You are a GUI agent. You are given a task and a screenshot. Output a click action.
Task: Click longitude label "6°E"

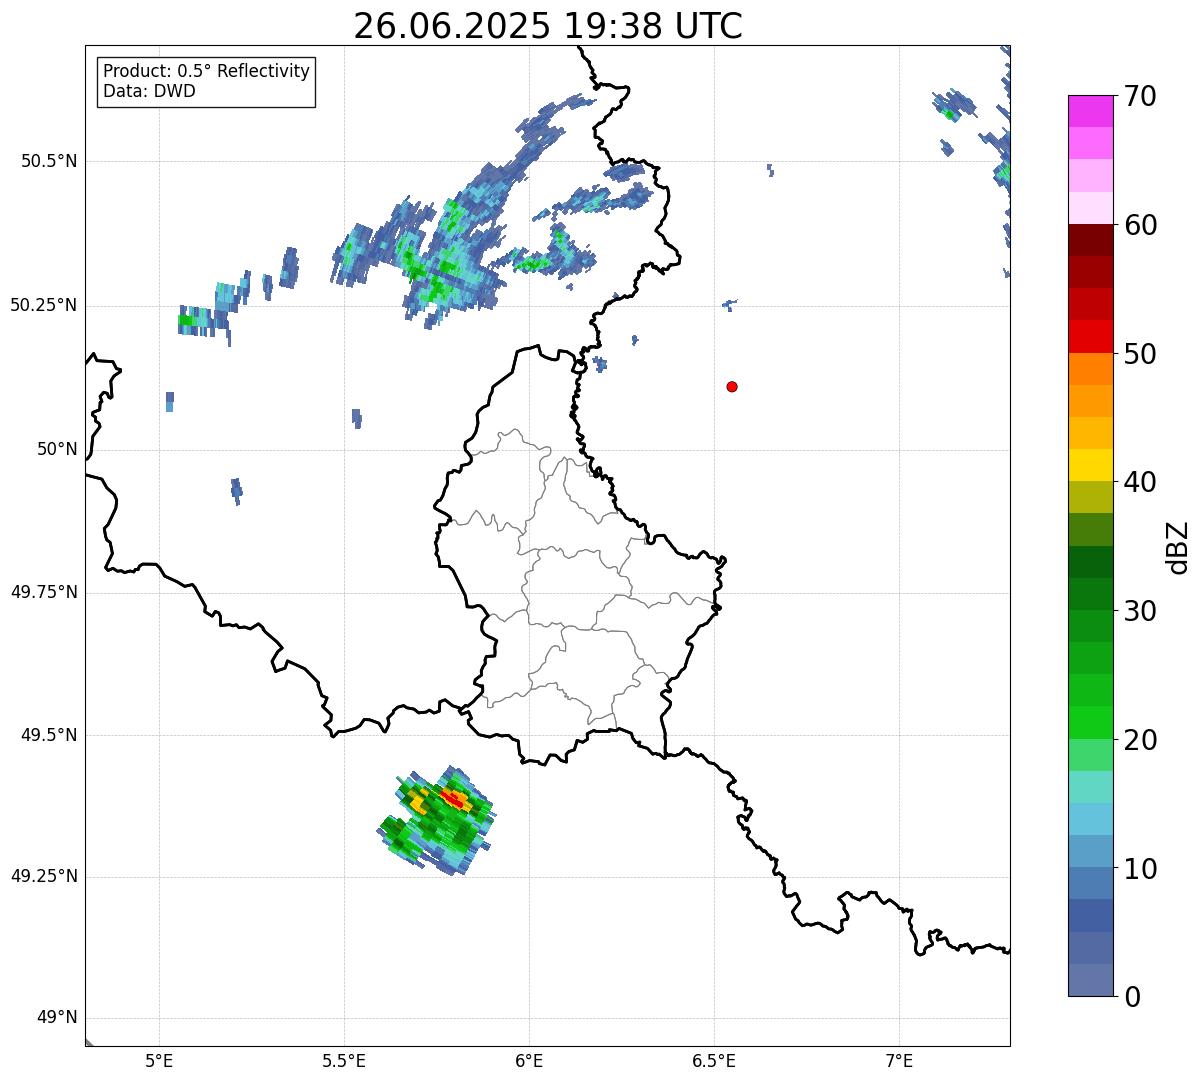point(529,1060)
